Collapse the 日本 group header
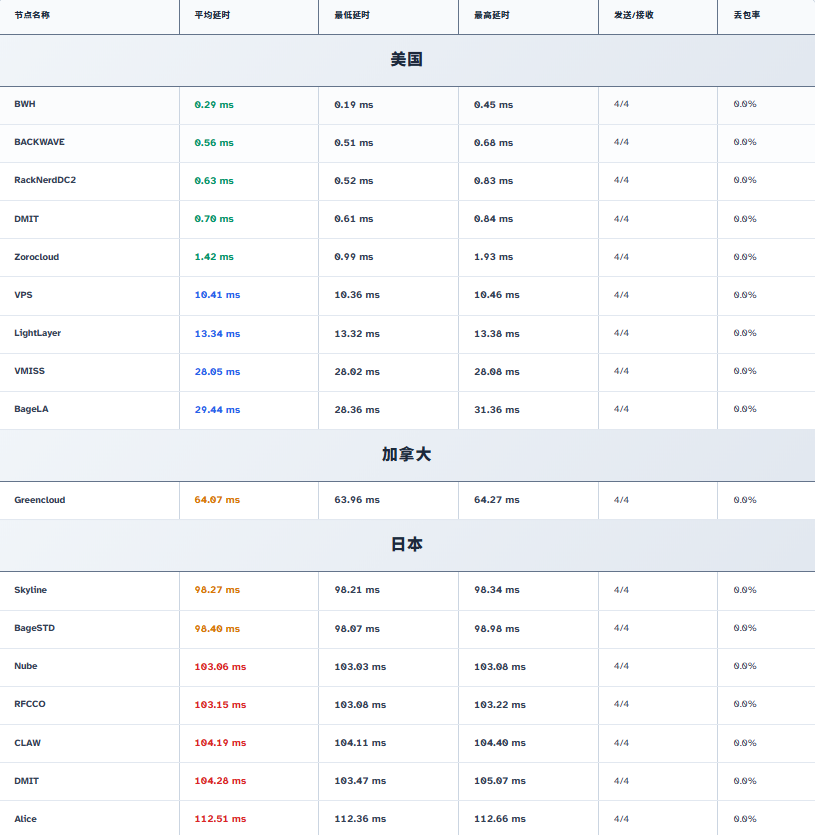 point(407,545)
